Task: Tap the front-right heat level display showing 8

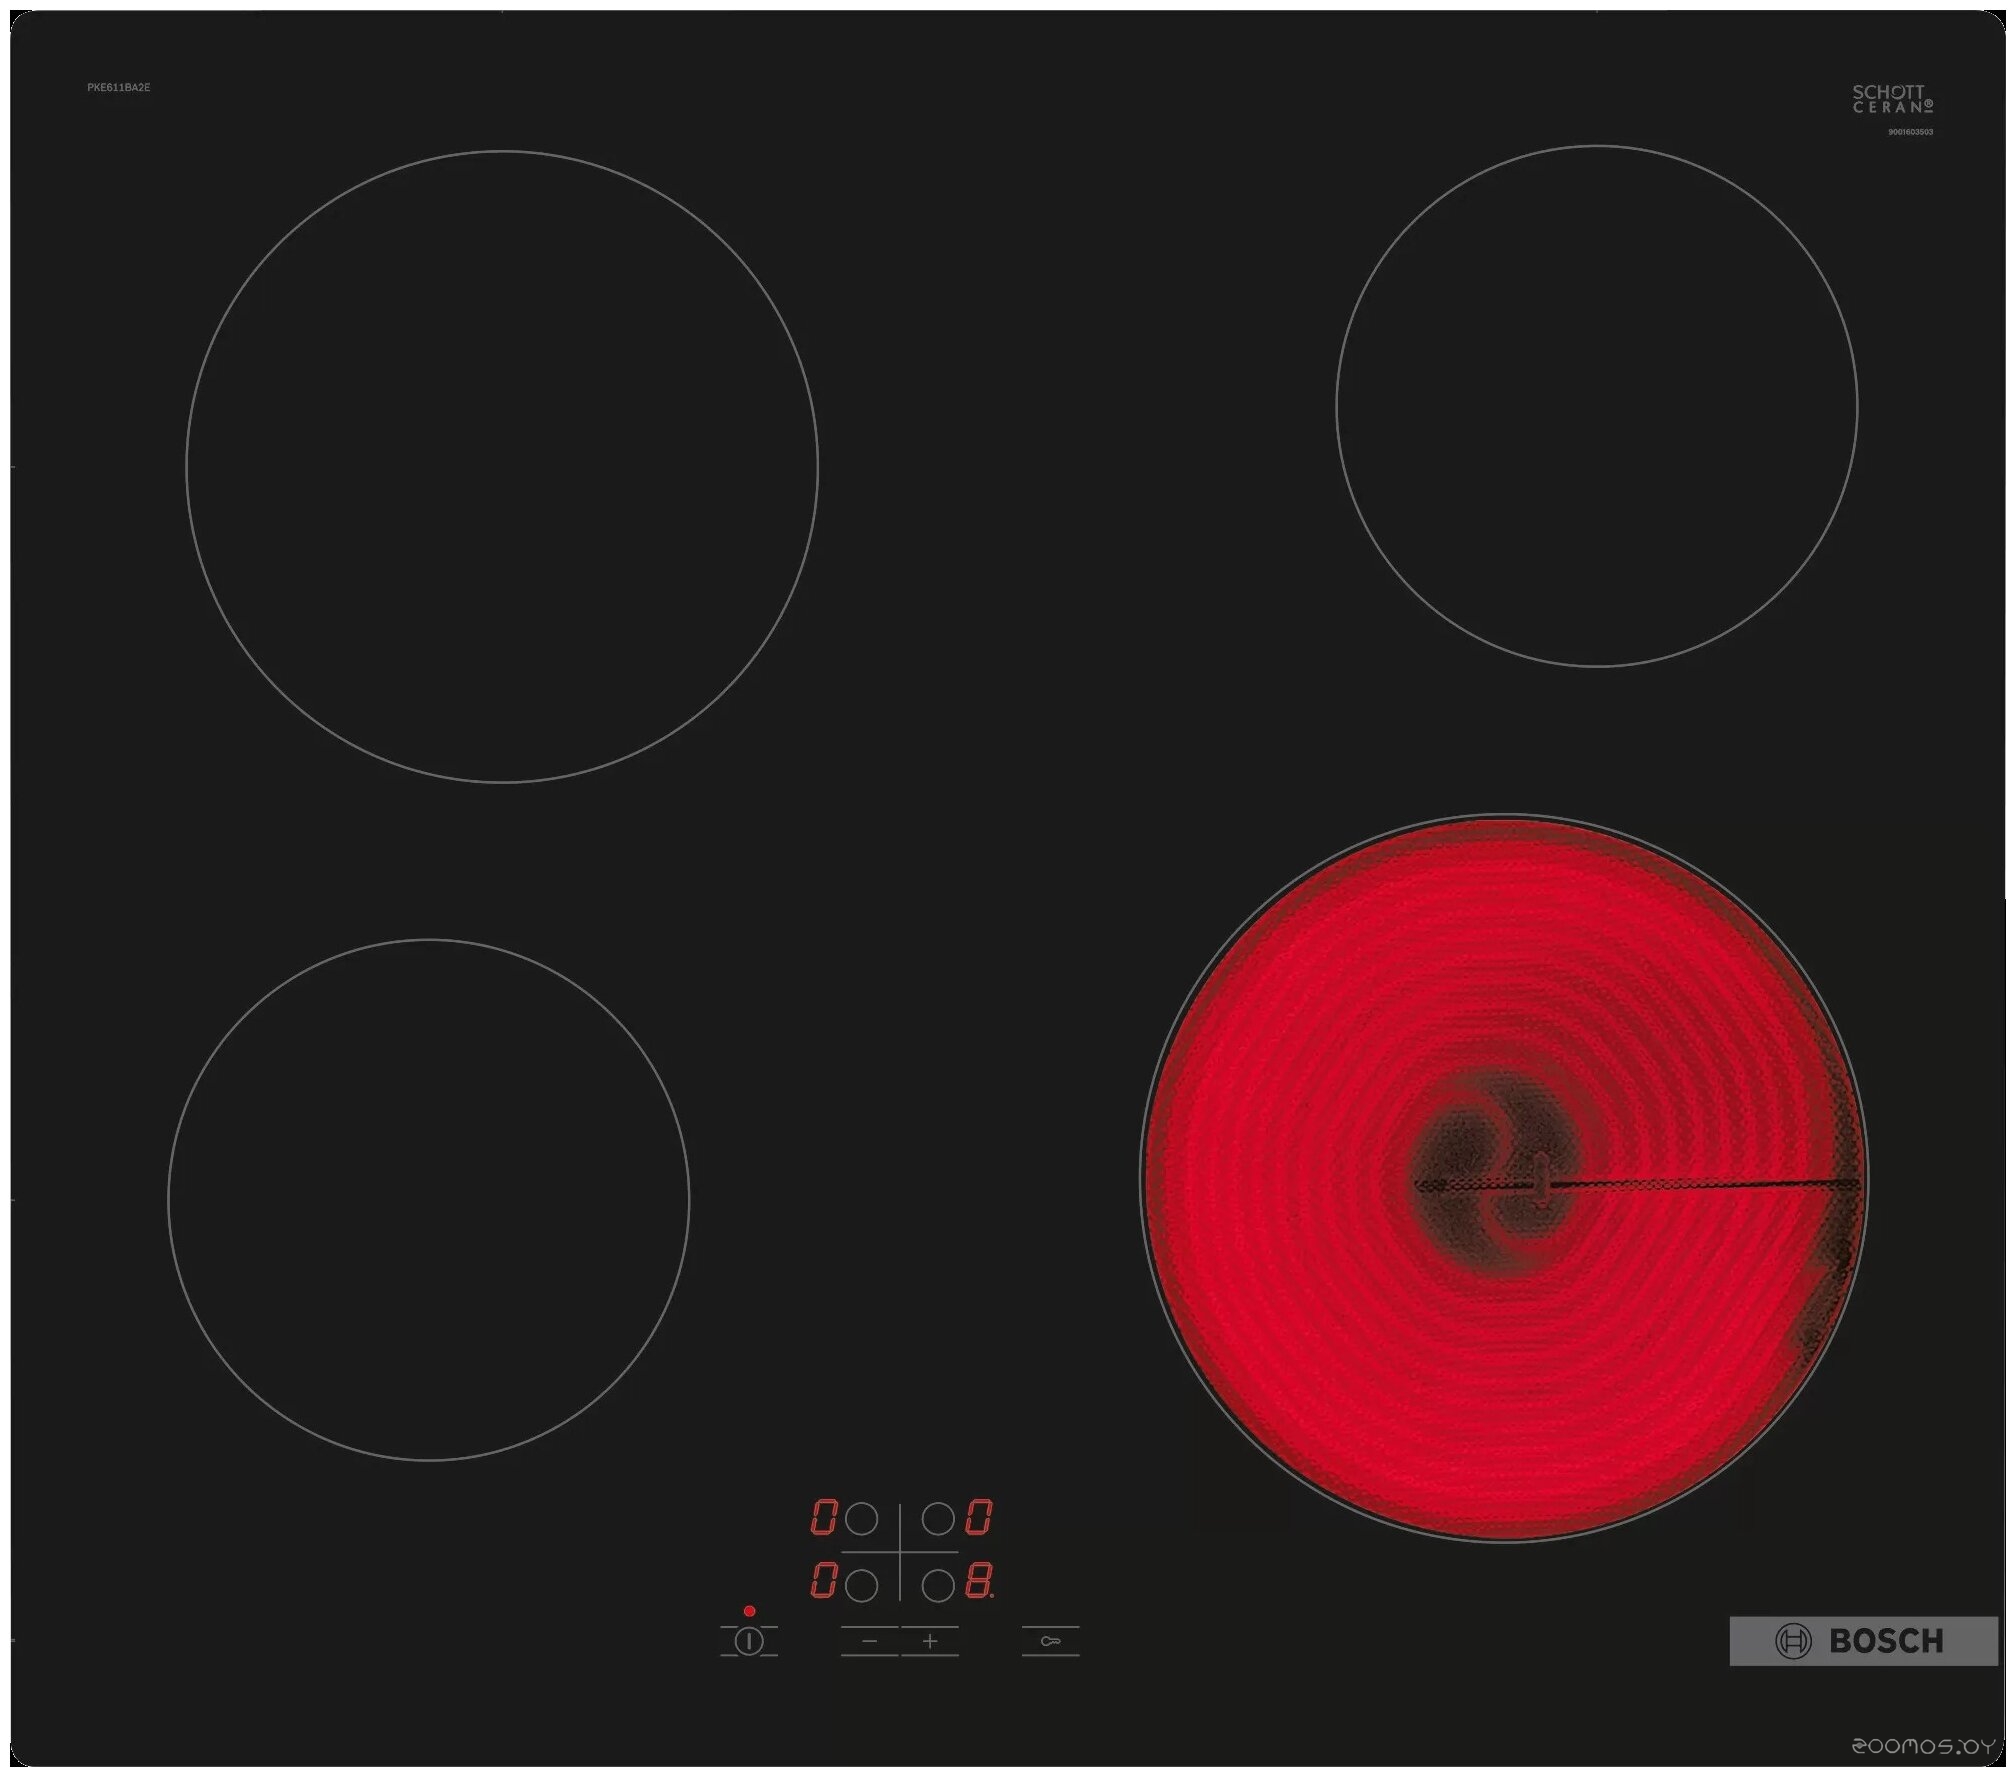Action: coord(978,1581)
